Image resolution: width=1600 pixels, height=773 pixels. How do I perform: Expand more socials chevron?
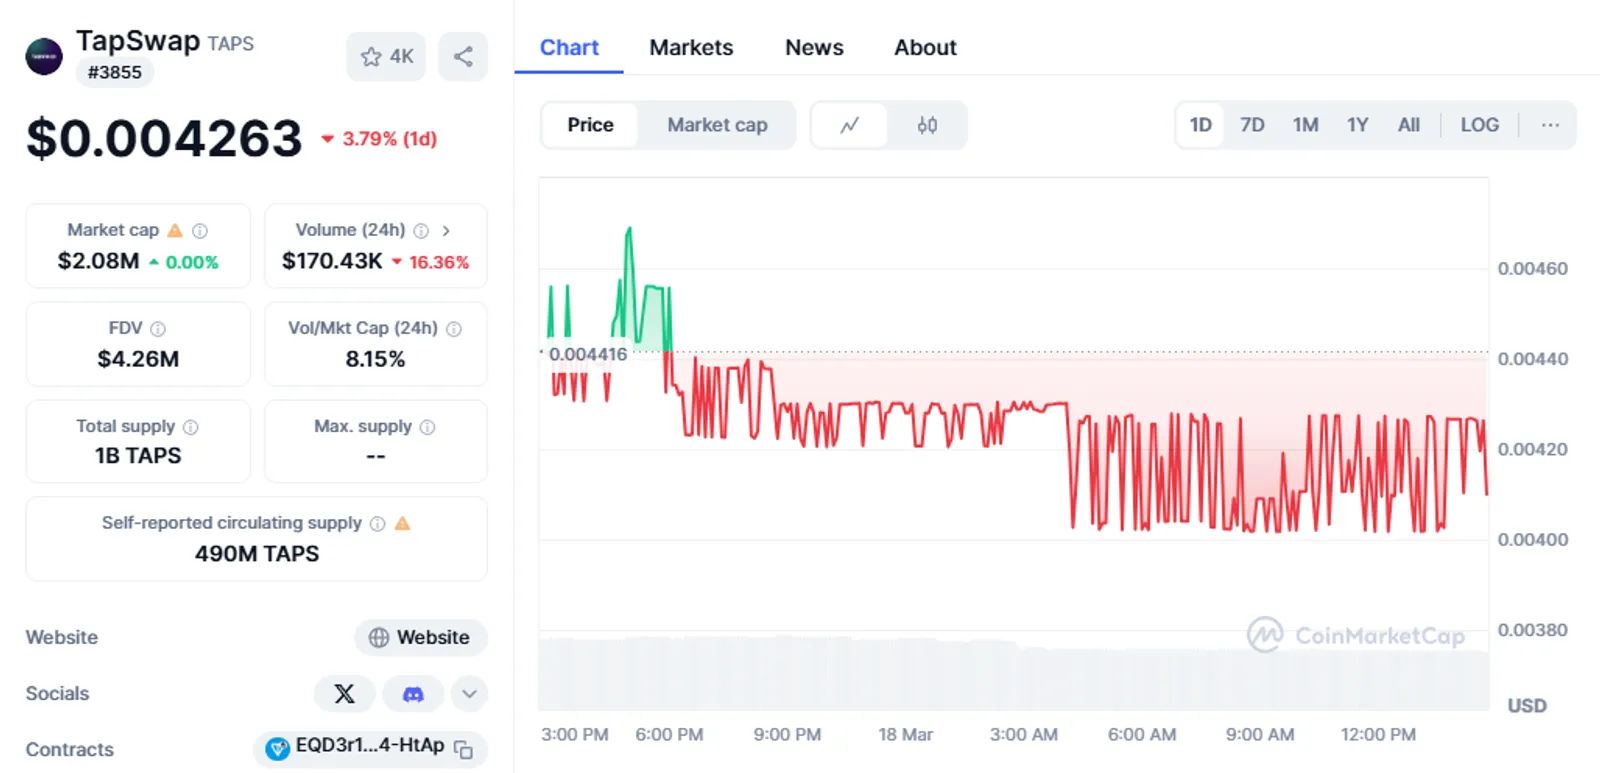pos(469,694)
